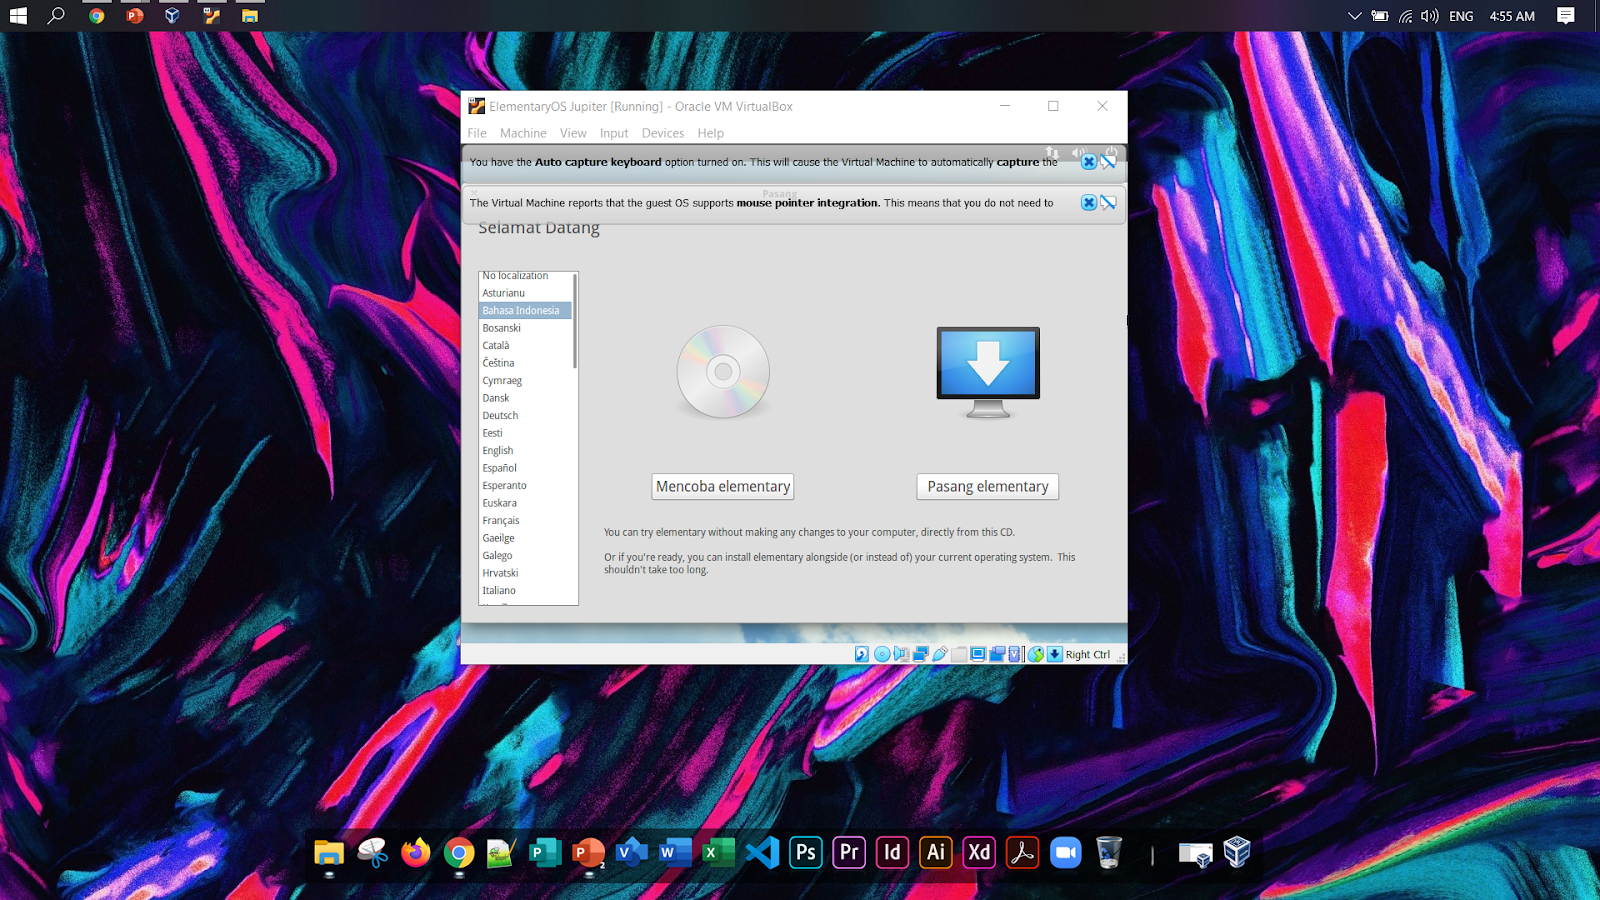Select 'Gaeilge' language
This screenshot has height=900, width=1600.
(x=525, y=538)
